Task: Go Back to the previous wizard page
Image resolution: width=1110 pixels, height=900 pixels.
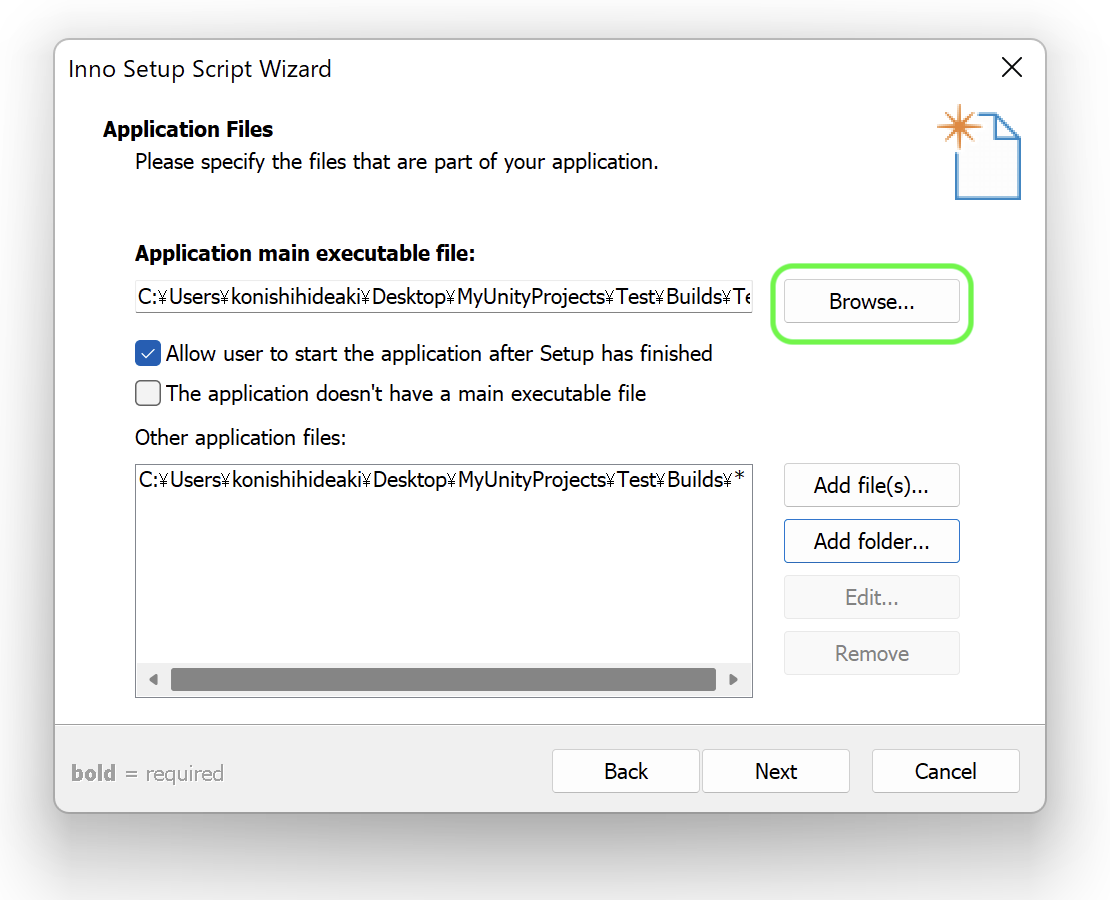Action: pyautogui.click(x=625, y=771)
